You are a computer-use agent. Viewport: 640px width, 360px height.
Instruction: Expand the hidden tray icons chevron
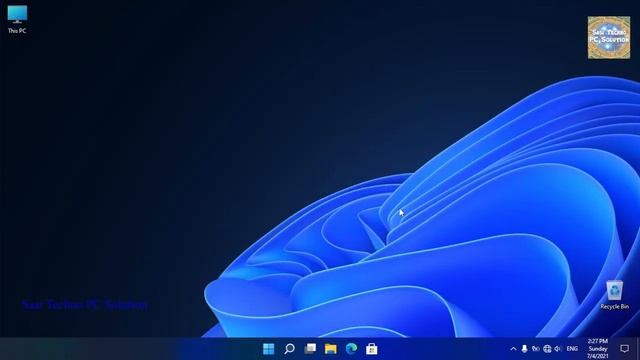[513, 349]
